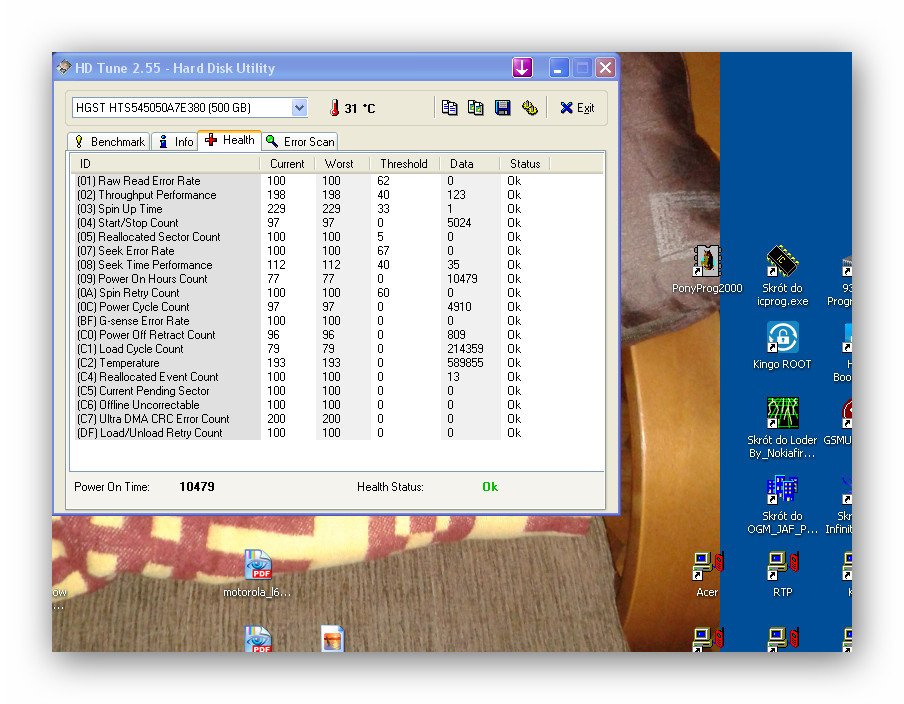
Task: Close the HD Tune window
Action: tap(605, 68)
